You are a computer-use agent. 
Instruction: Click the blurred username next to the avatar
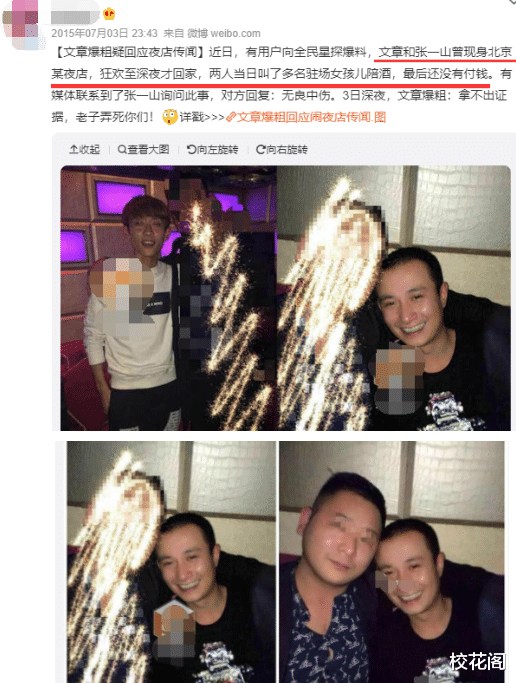75,16
